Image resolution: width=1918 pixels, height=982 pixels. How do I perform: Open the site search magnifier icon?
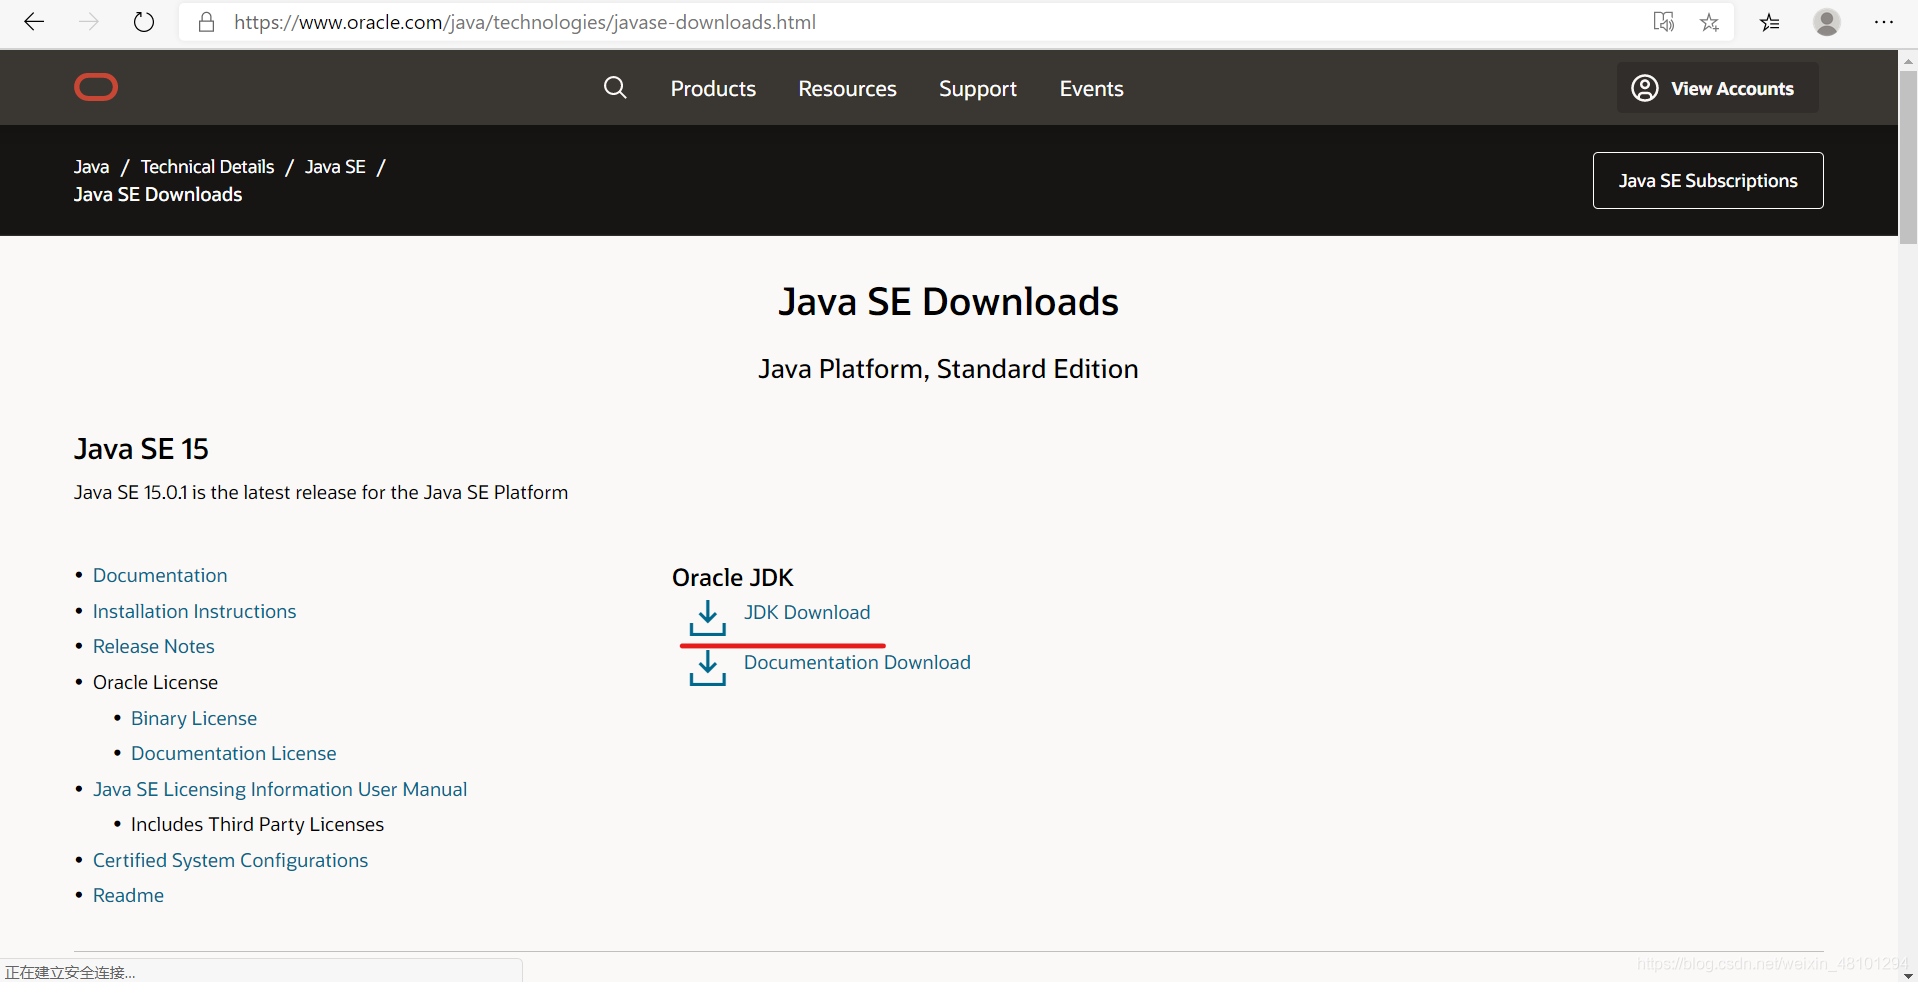(615, 88)
